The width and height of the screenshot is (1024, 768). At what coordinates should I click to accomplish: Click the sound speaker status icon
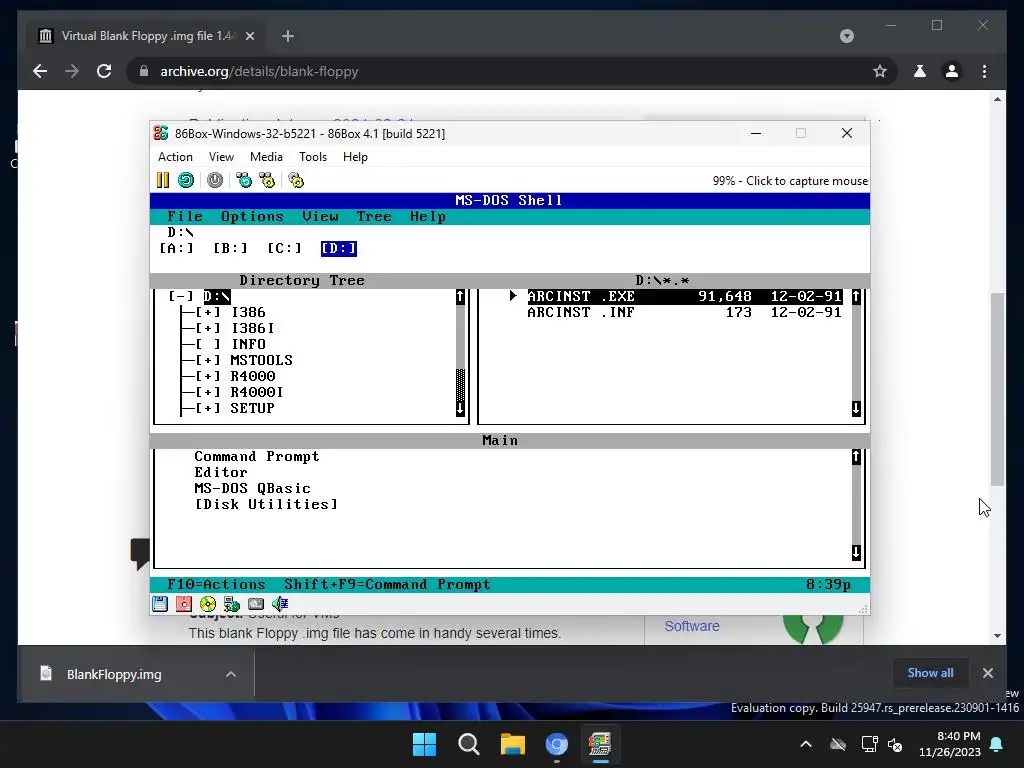280,603
